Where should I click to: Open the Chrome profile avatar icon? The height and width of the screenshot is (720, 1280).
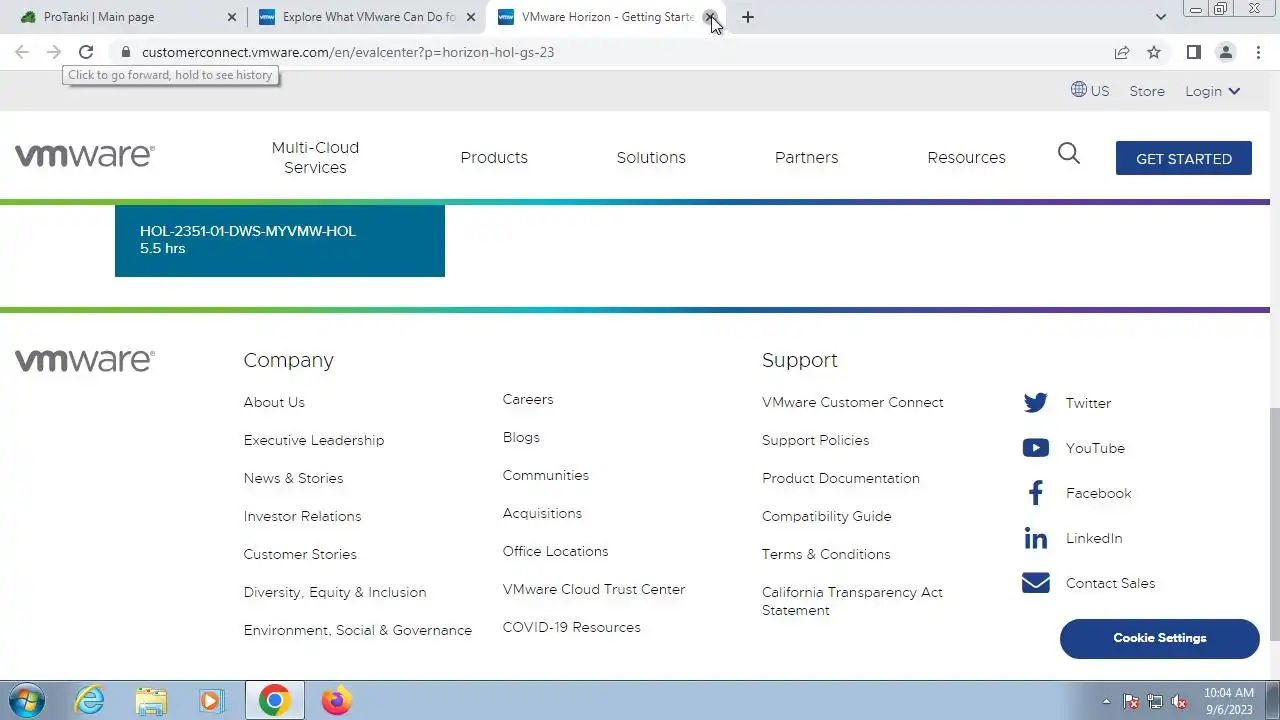1225,52
